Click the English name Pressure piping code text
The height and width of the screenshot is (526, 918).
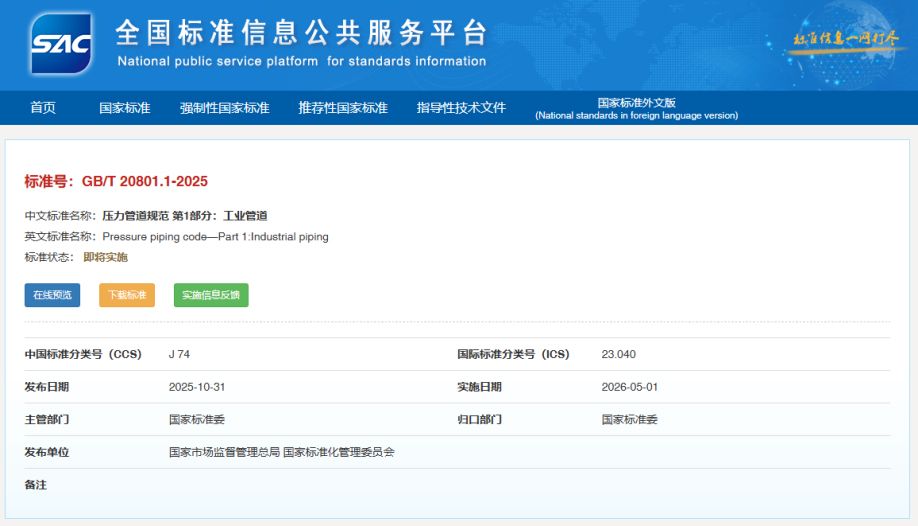[x=215, y=237]
